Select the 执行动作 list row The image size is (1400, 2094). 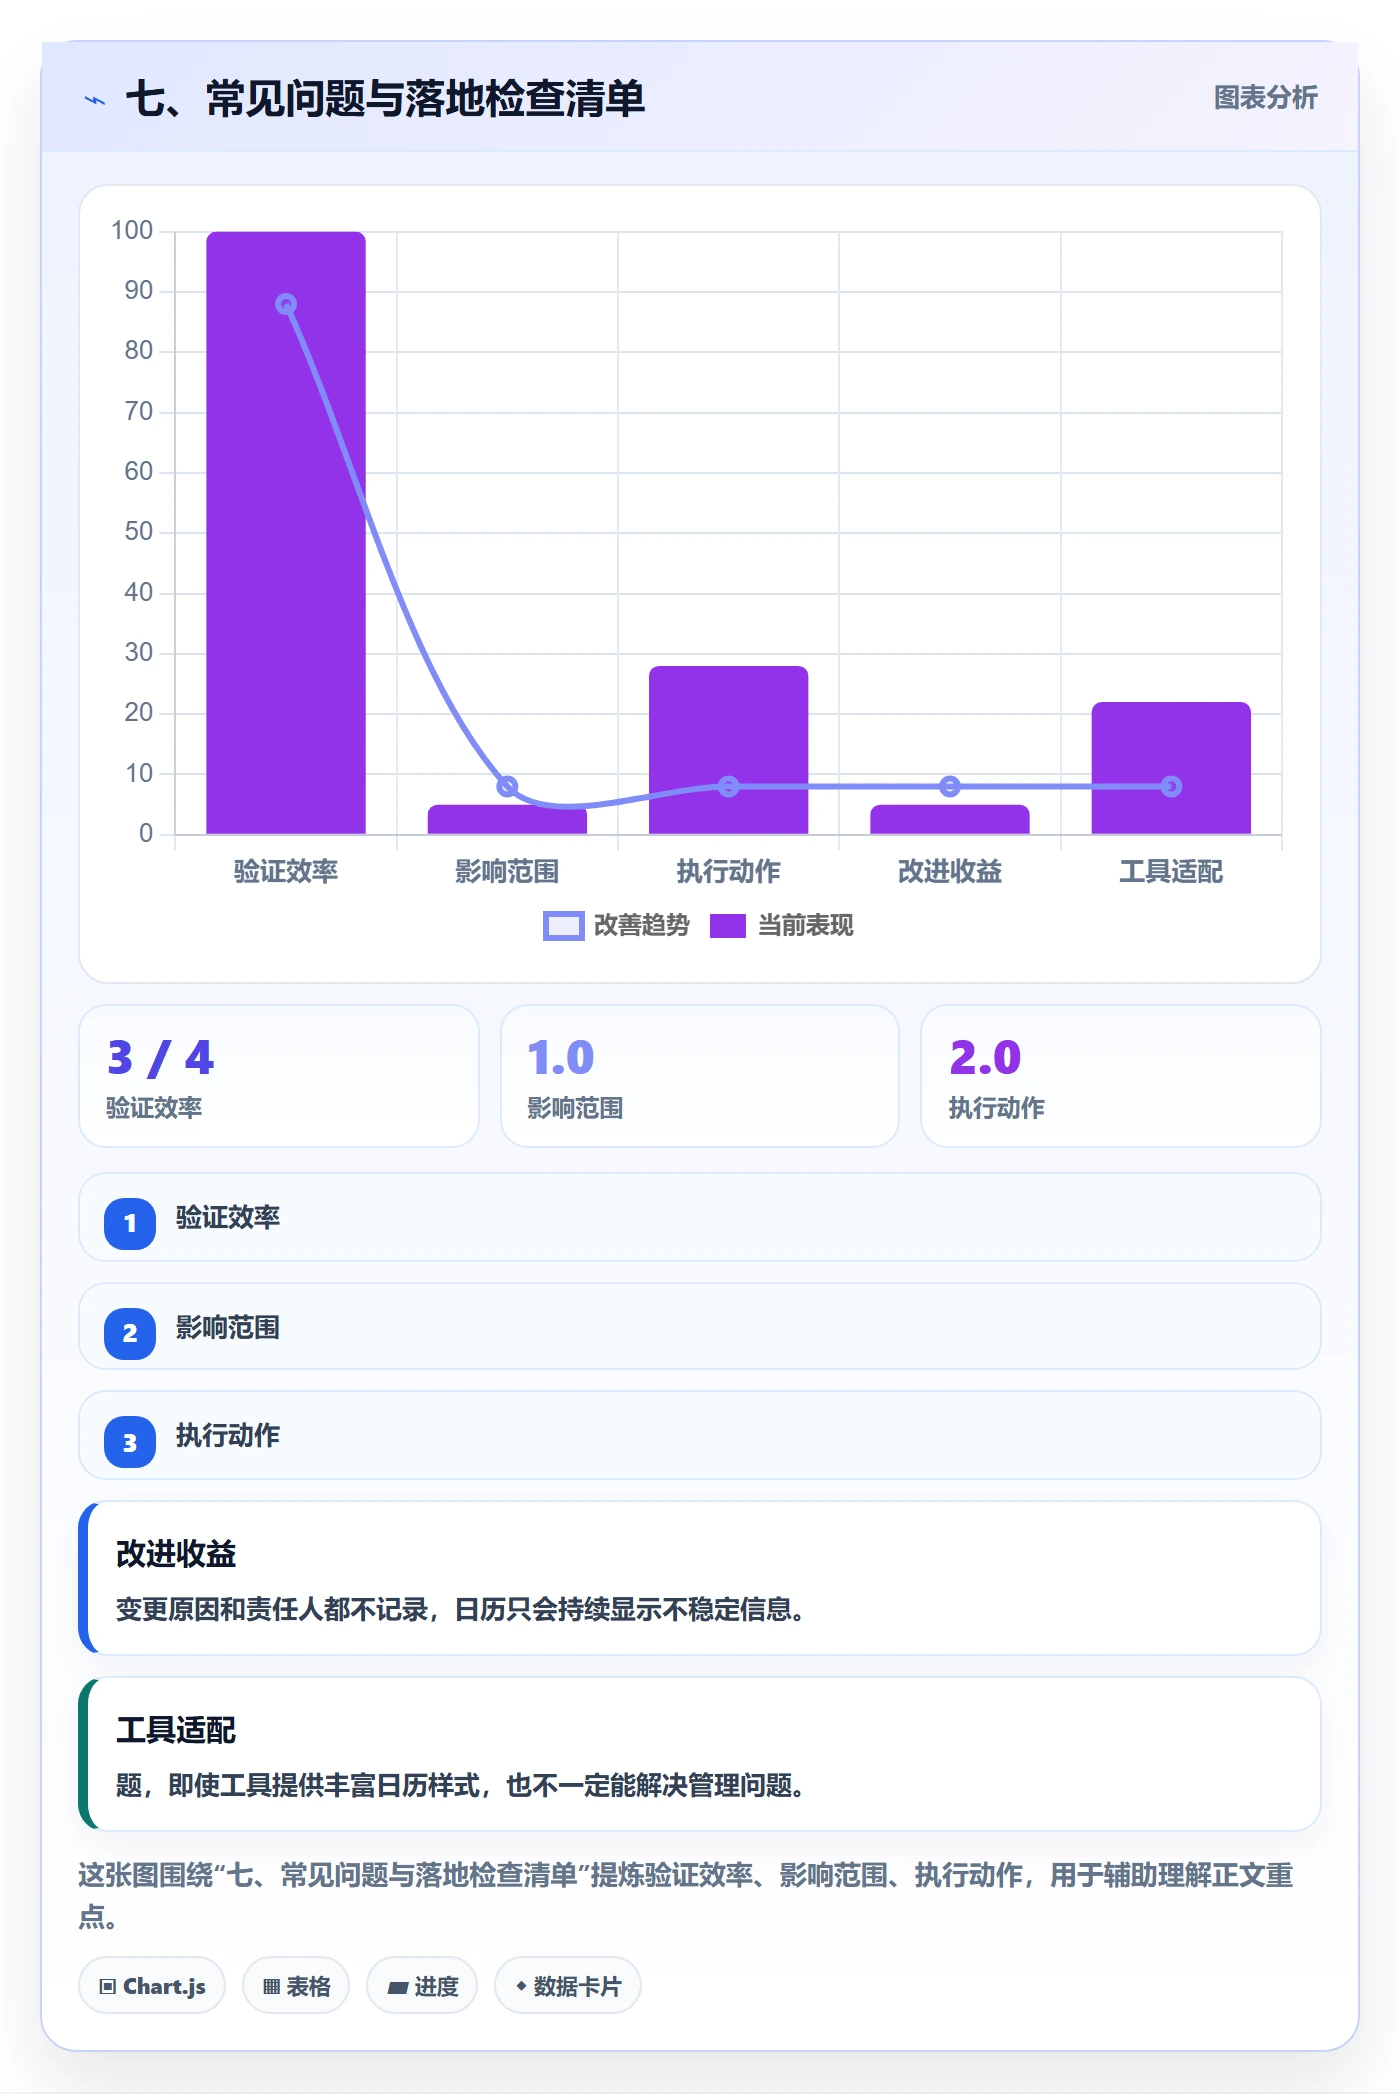[700, 1435]
